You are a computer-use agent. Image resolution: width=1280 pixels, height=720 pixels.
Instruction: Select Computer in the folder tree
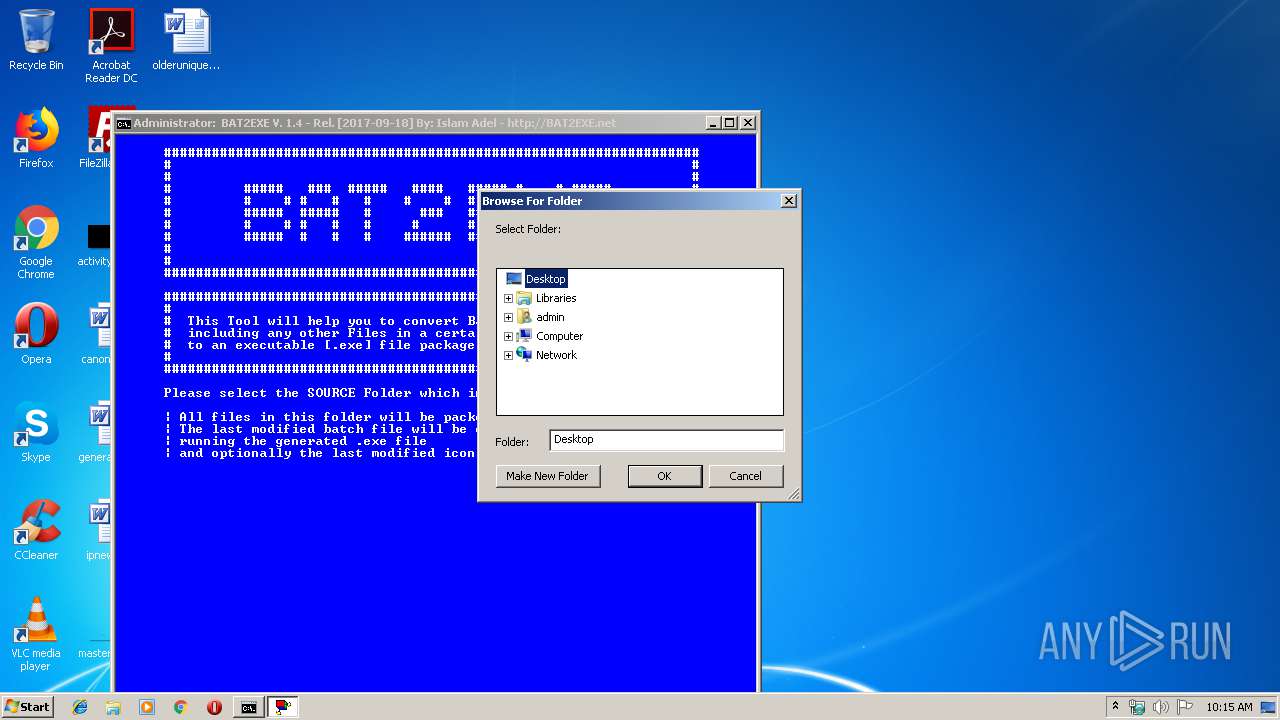coord(559,336)
